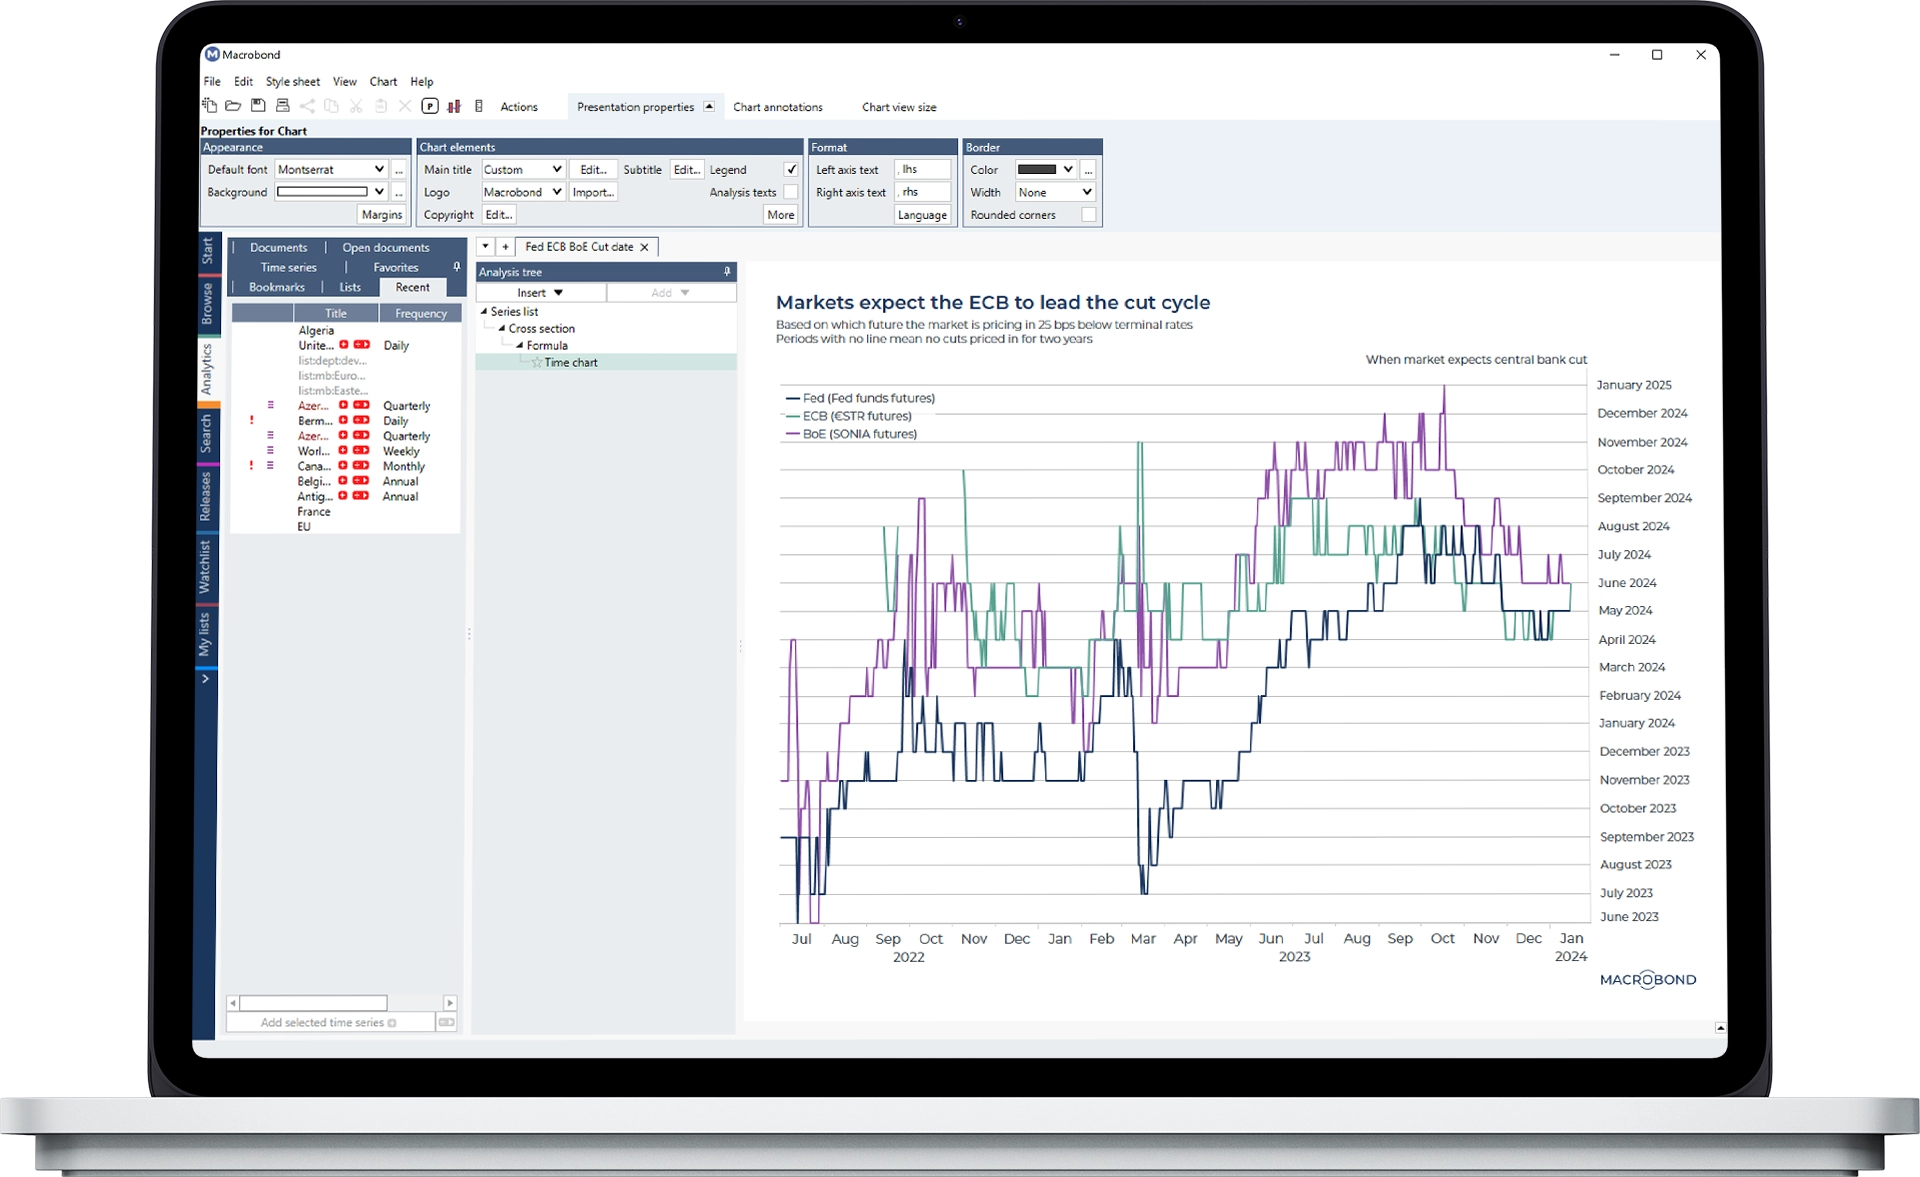Click the Chart annotations toolbar button
The height and width of the screenshot is (1177, 1920).
tap(776, 107)
